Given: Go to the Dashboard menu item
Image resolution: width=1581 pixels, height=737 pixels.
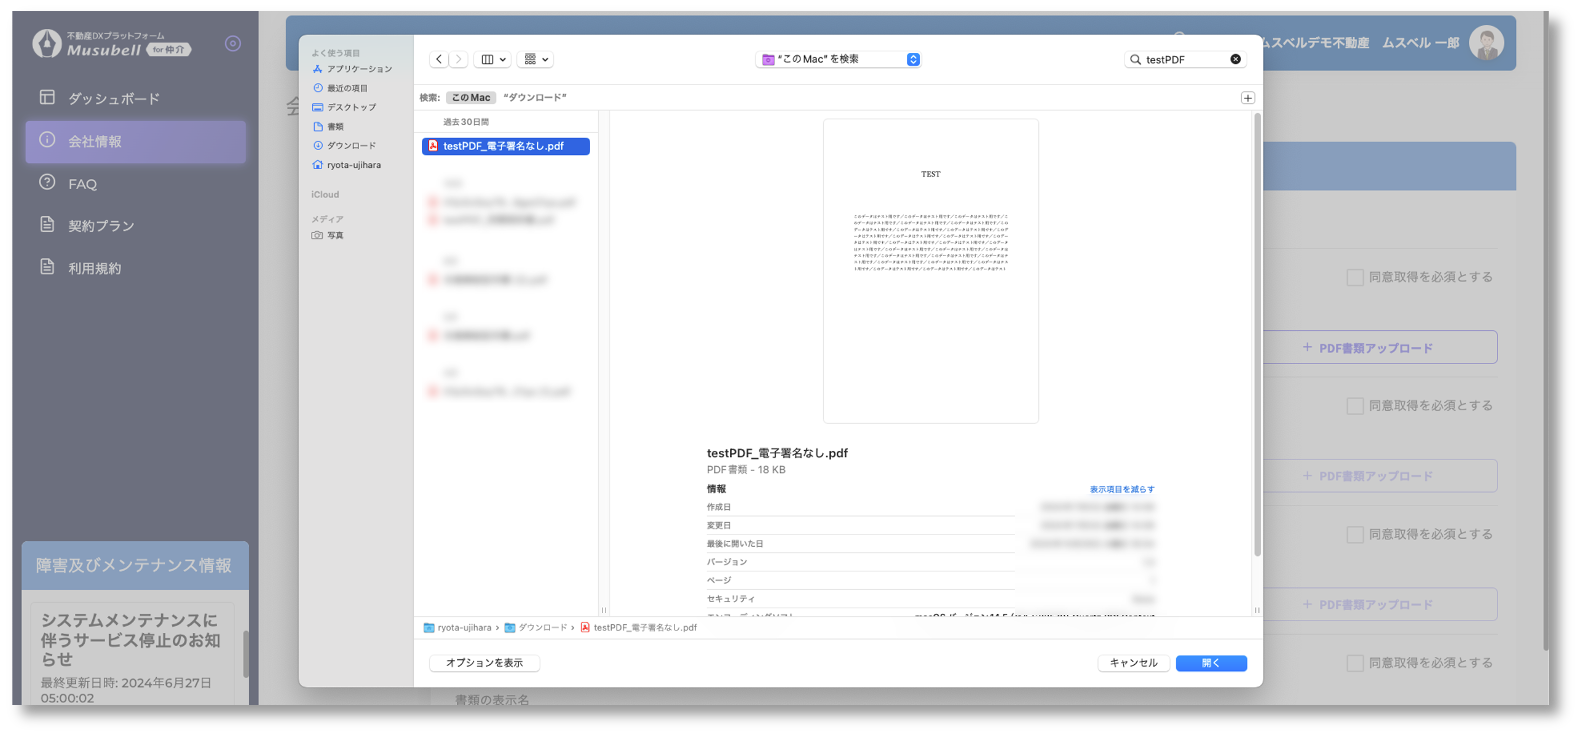Looking at the screenshot, I should click(113, 98).
